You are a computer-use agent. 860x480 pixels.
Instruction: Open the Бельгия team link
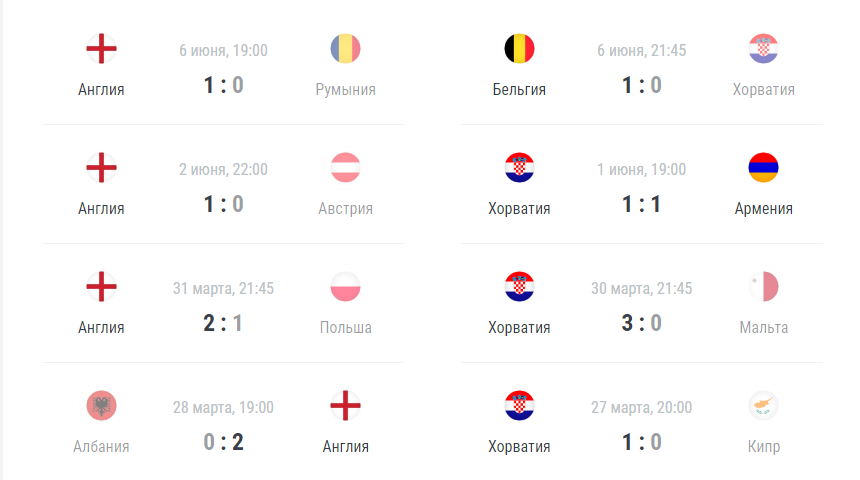519,89
